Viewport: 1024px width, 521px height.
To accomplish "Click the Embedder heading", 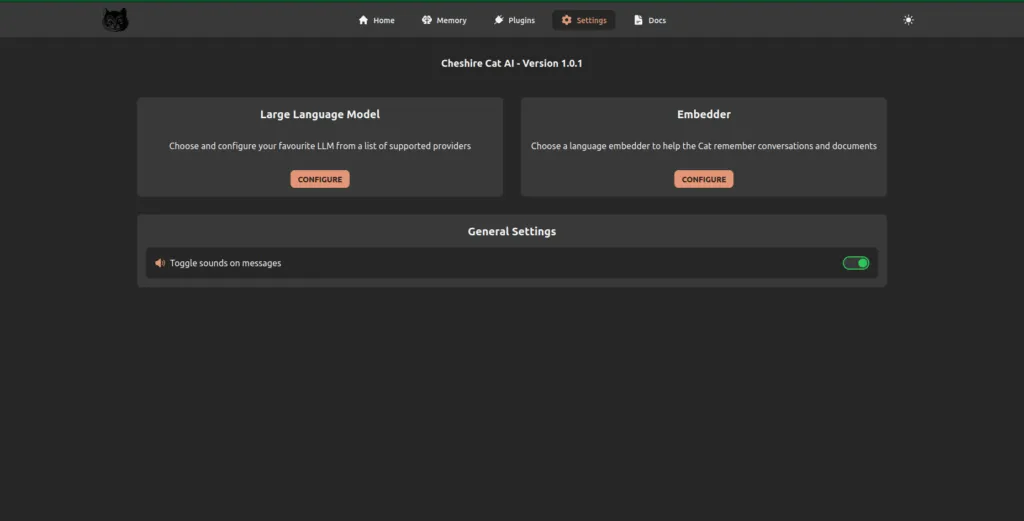I will point(704,114).
